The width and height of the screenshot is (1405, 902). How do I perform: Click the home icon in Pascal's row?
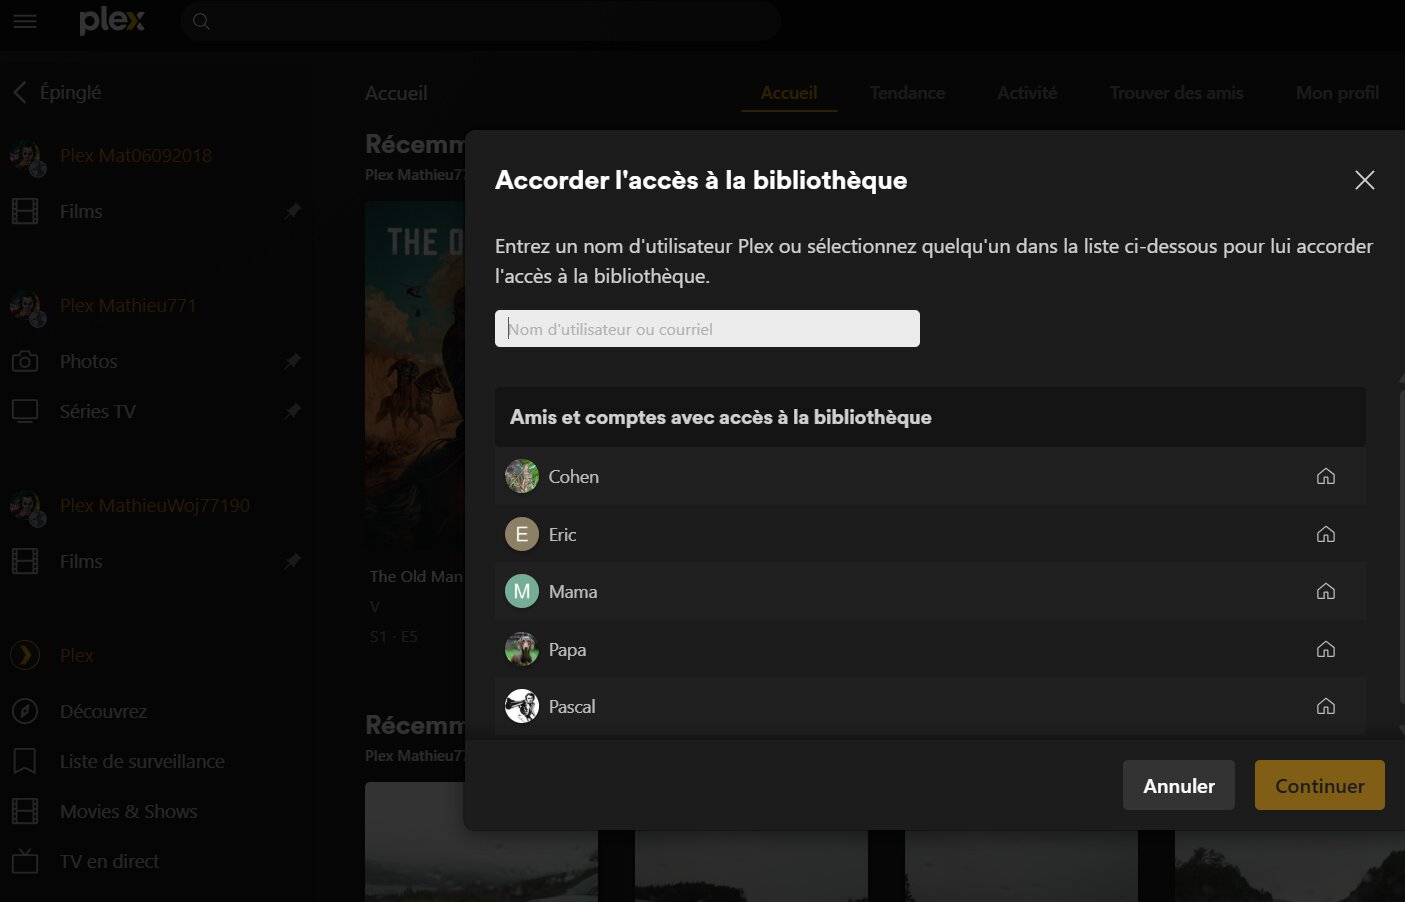pyautogui.click(x=1326, y=706)
